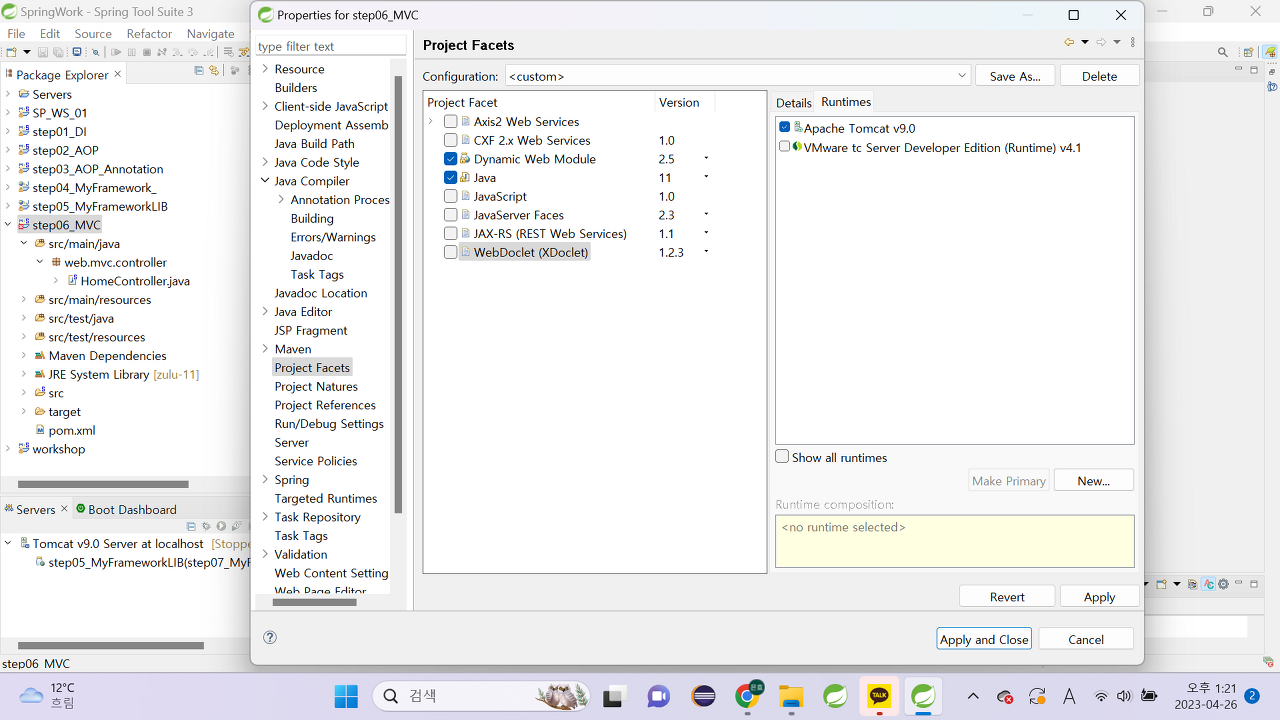Open the dialog's three-dot view menu

1133,42
